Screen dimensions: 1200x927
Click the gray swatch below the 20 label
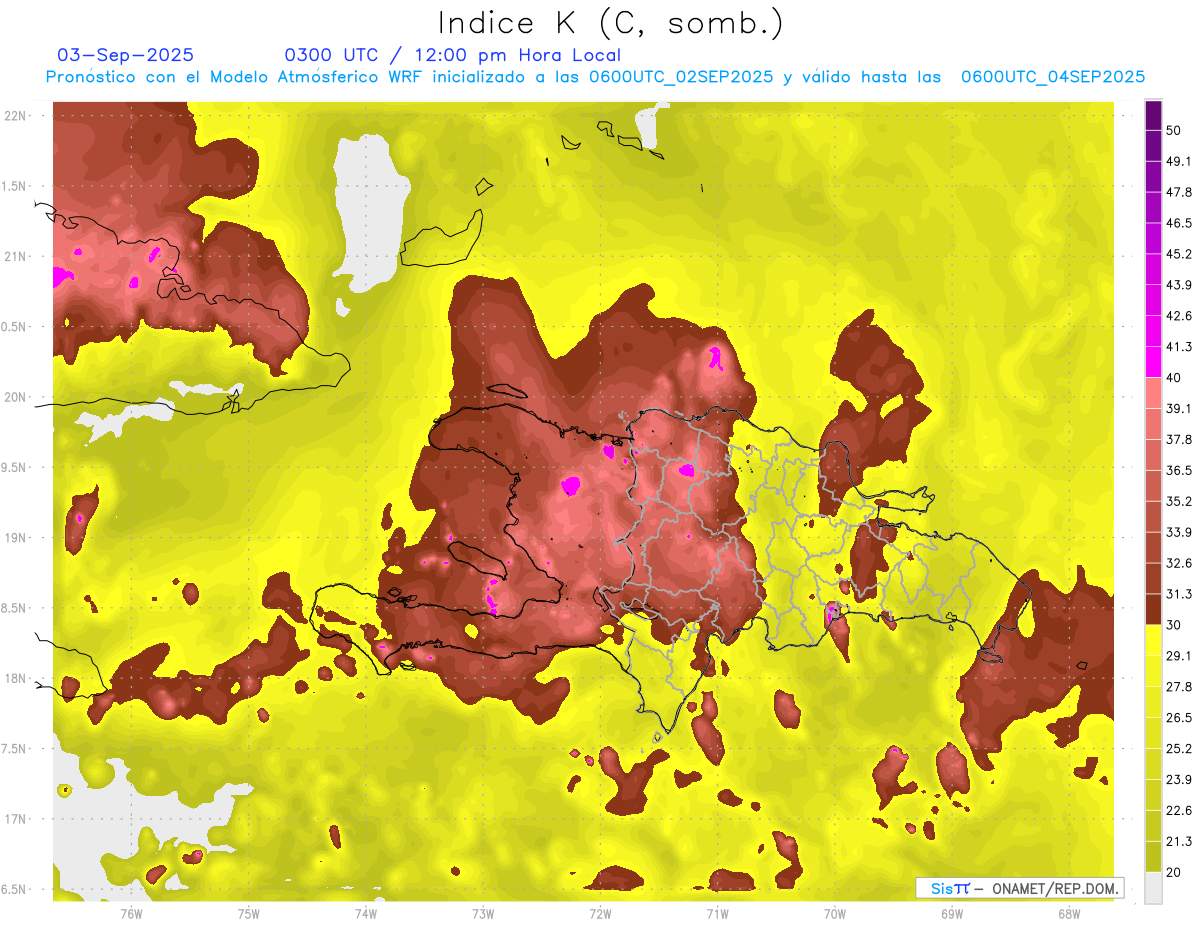1153,888
